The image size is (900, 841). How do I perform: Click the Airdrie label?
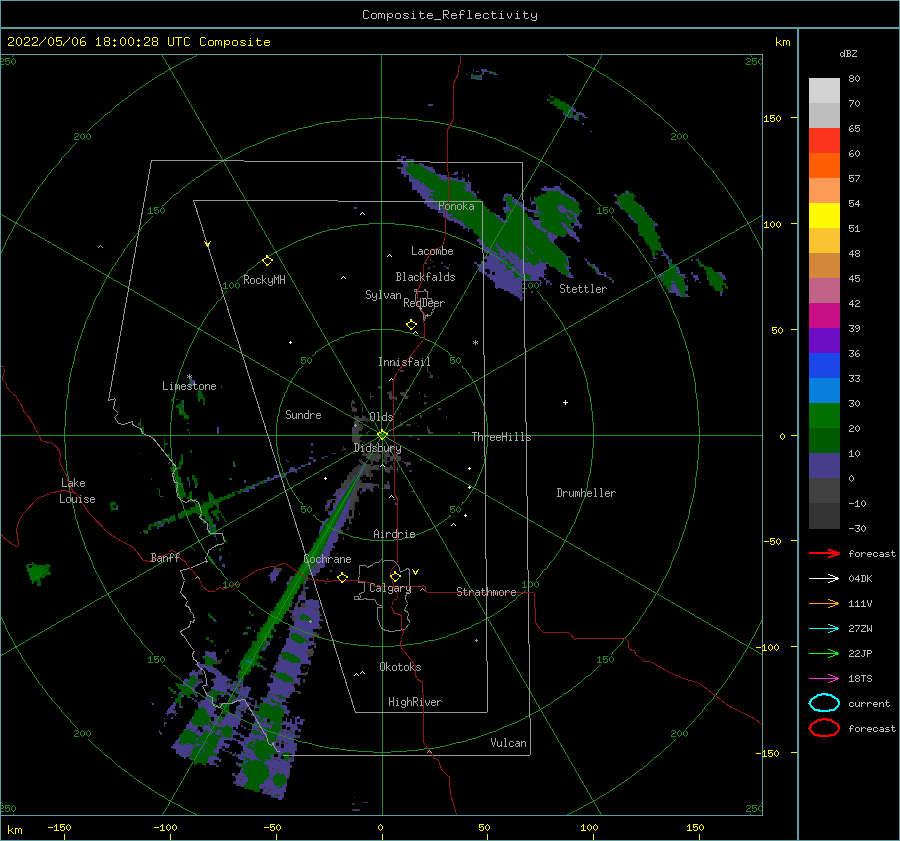pos(394,534)
